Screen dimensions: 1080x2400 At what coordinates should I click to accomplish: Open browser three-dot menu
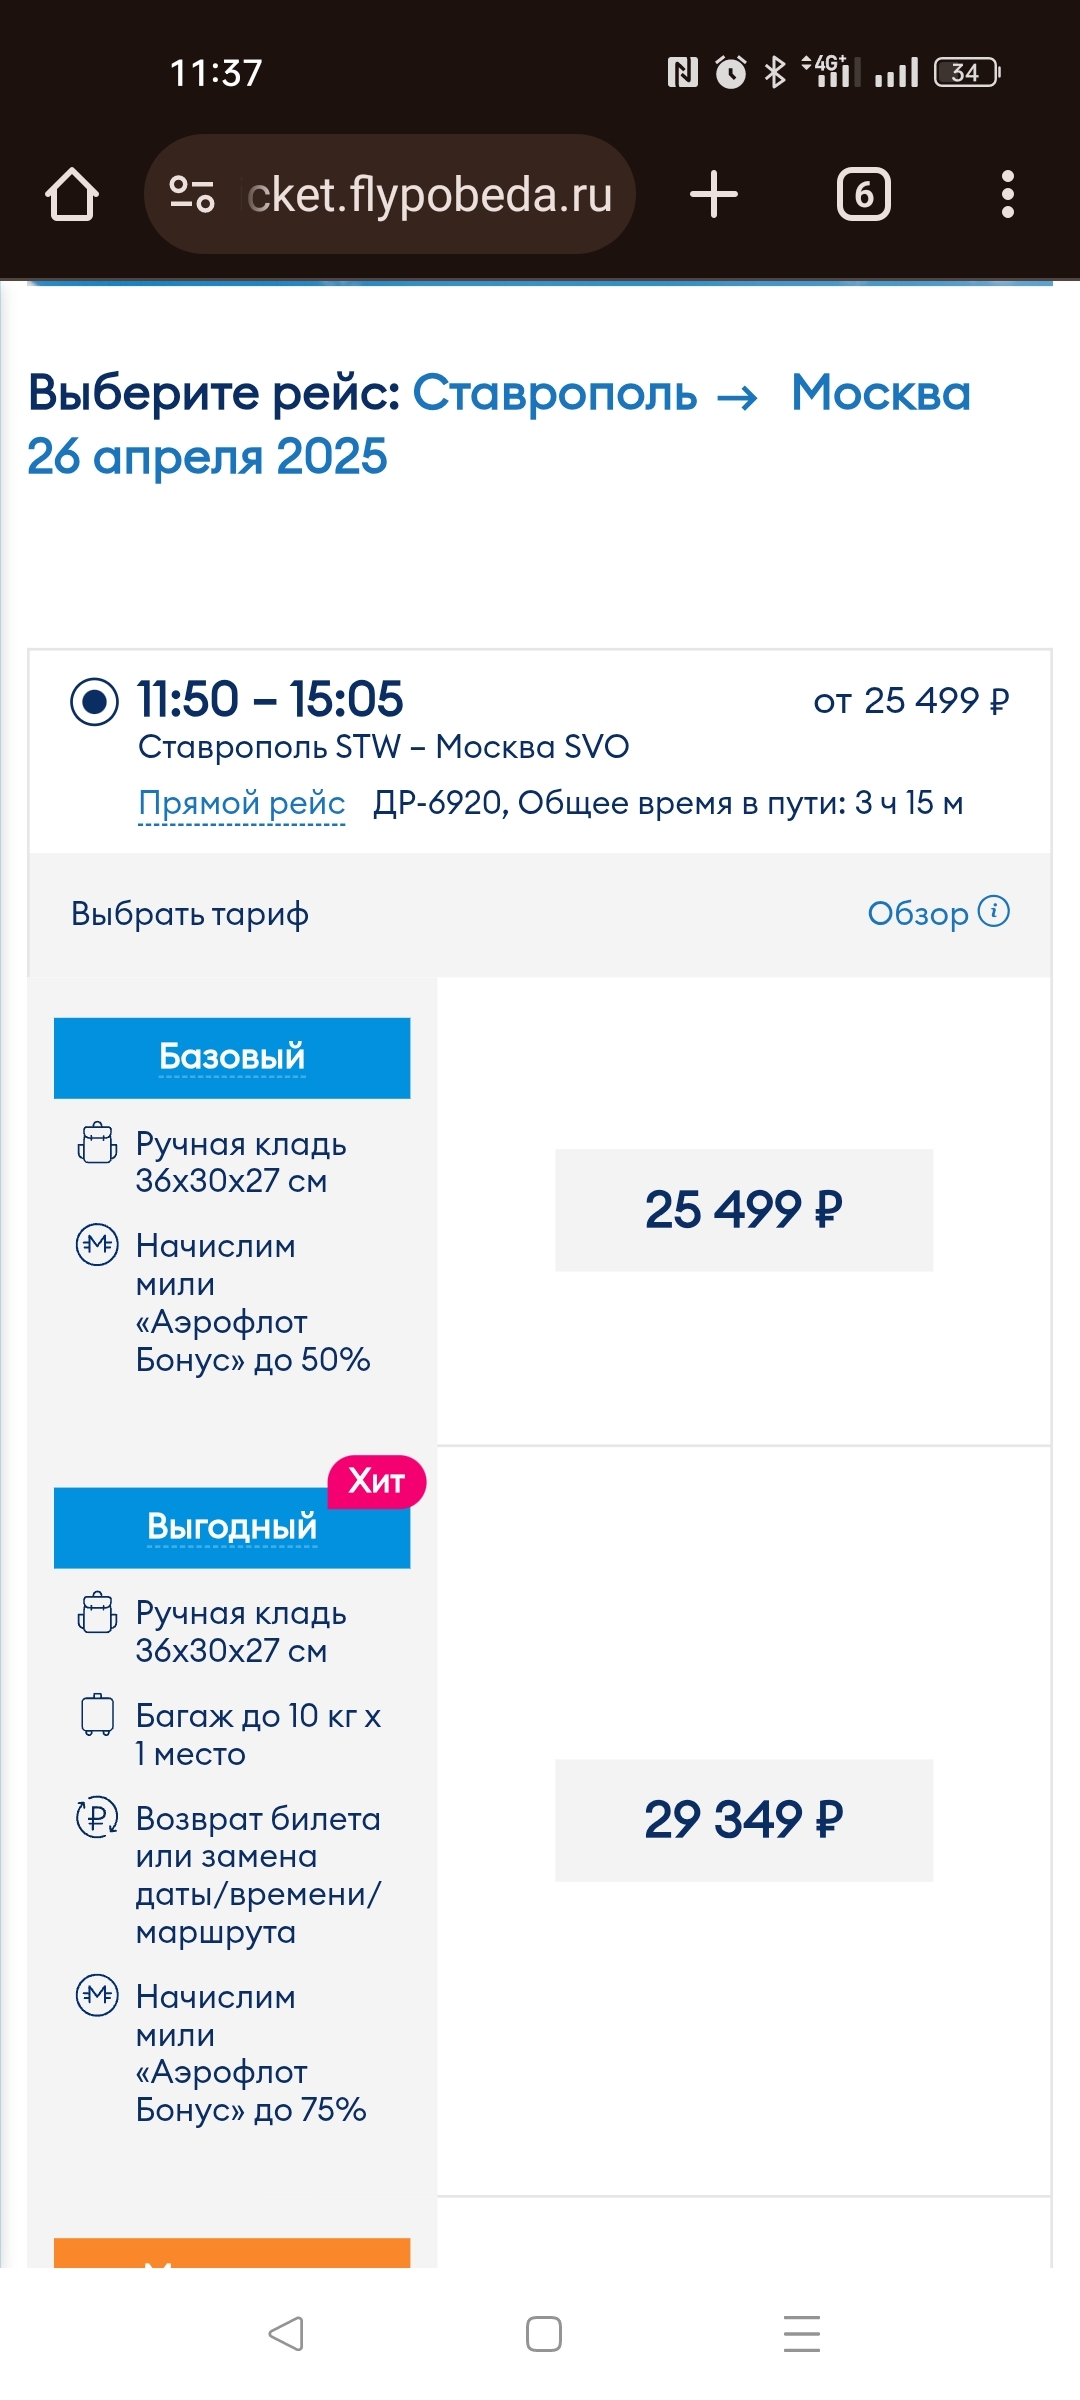coord(1007,194)
